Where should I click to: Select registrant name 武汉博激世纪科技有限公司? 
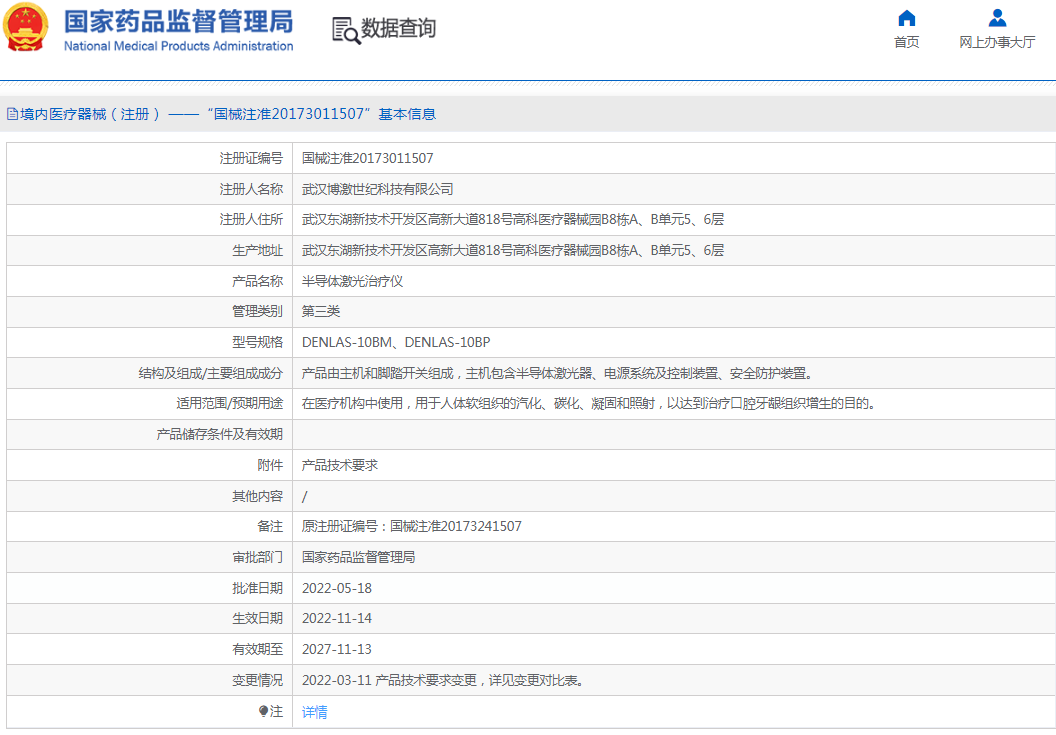click(x=377, y=189)
